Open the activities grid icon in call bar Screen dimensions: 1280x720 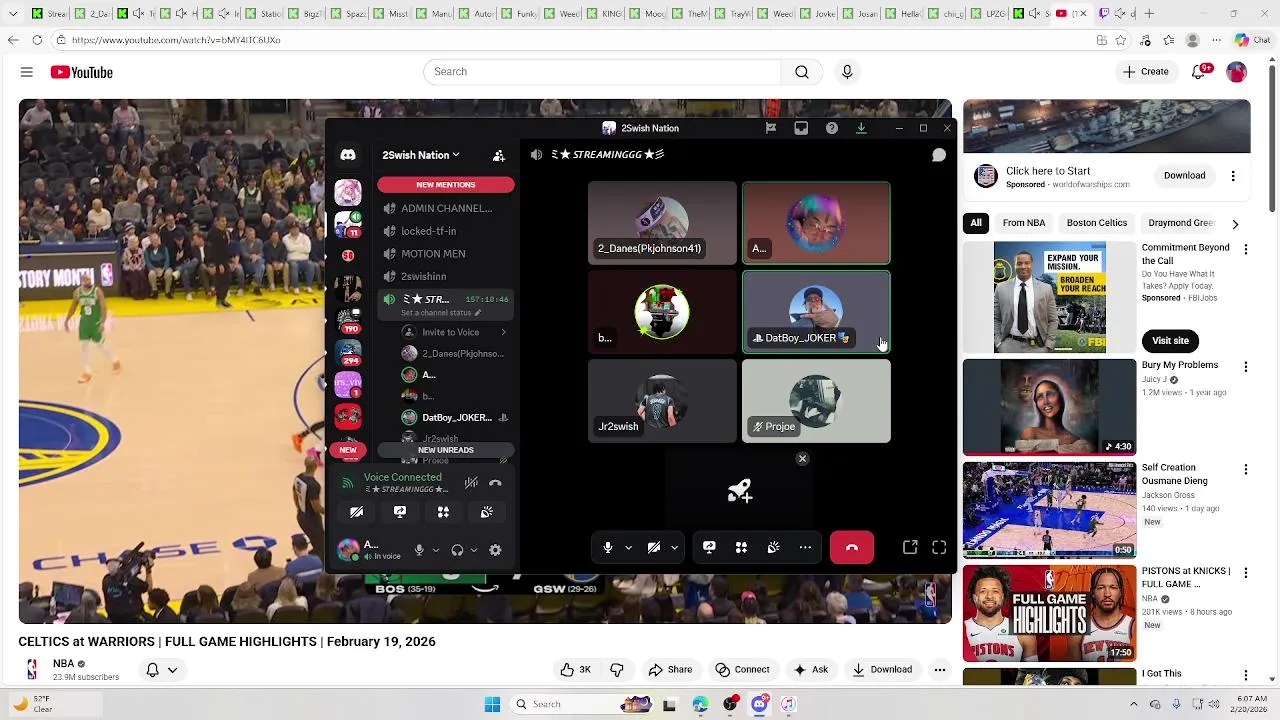click(x=741, y=547)
